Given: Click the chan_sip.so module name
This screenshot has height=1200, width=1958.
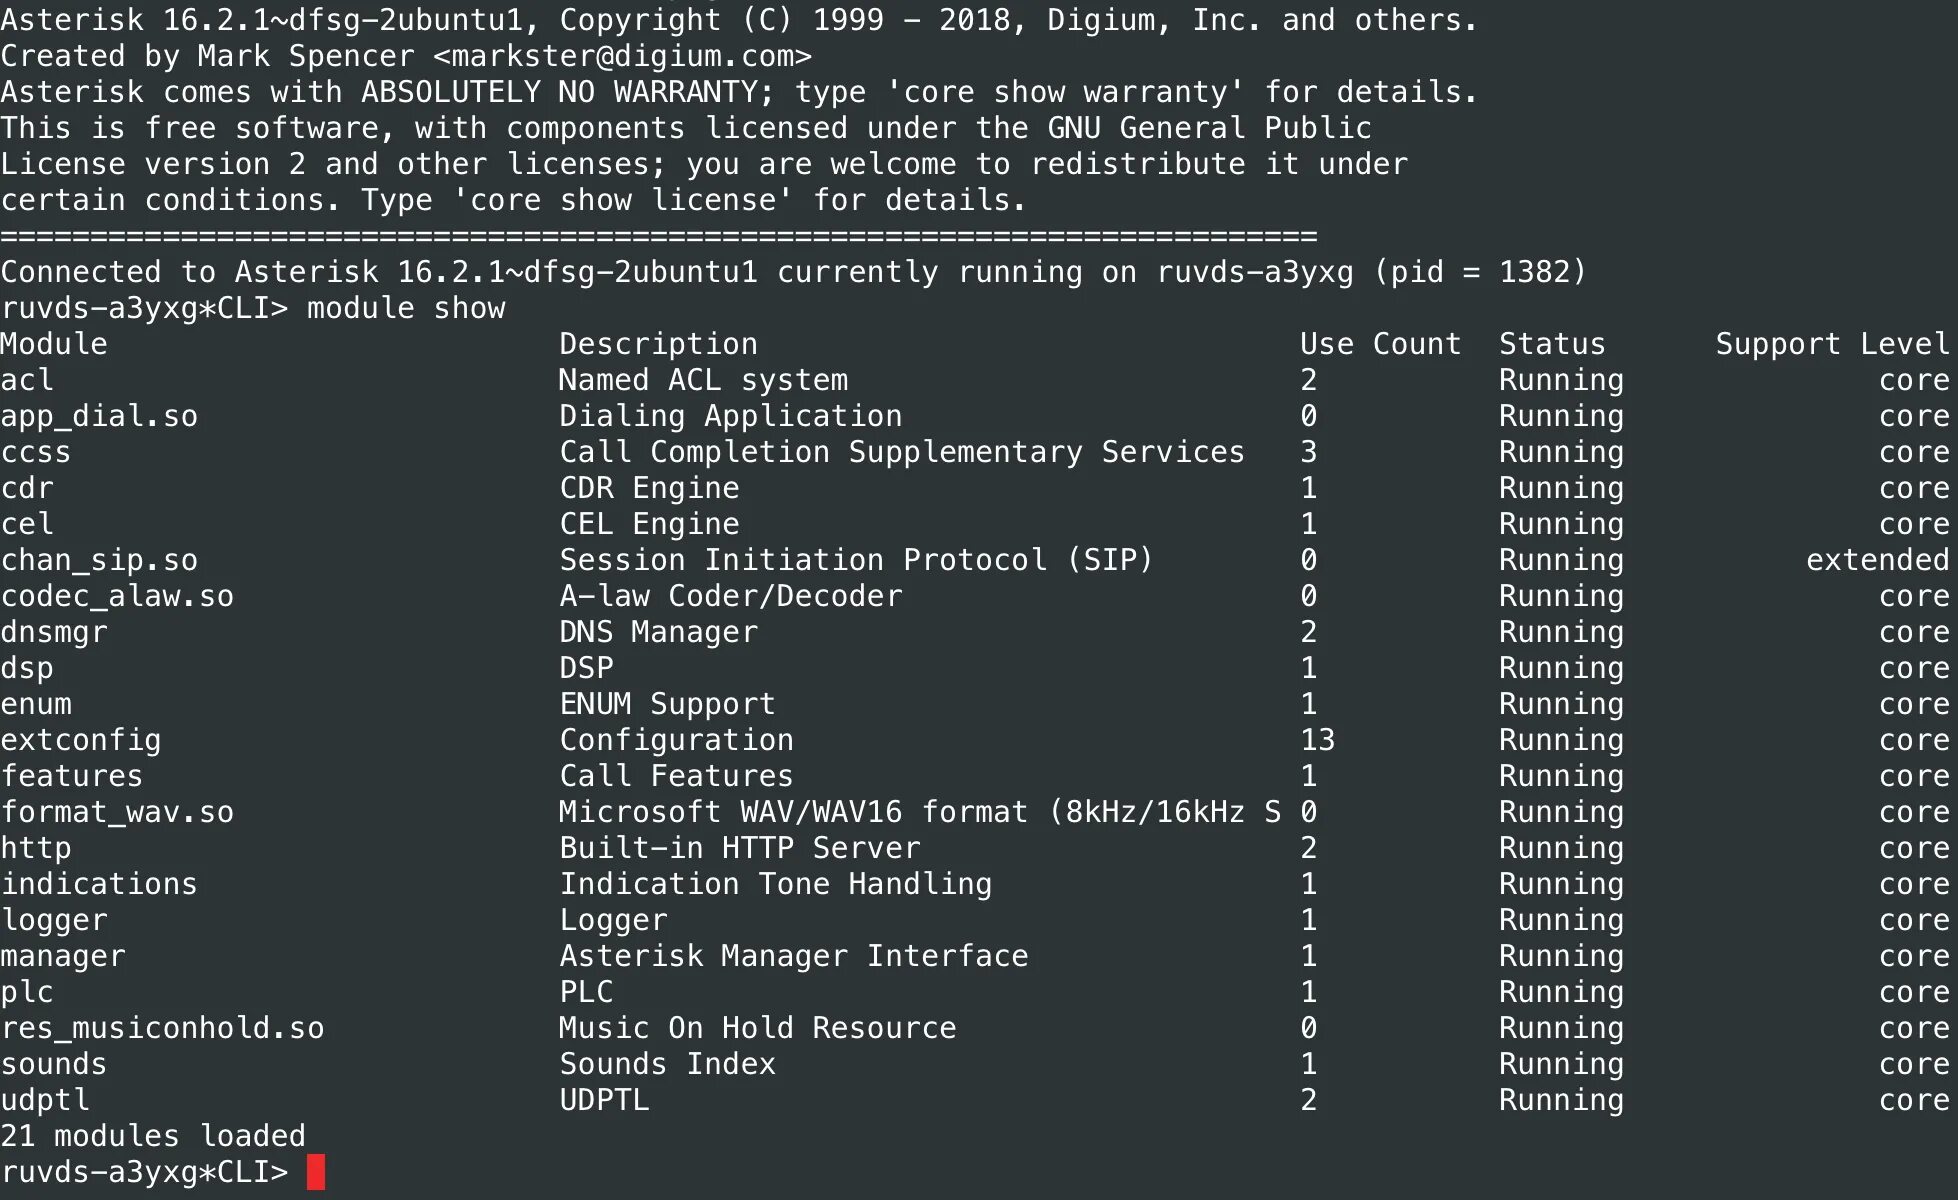Looking at the screenshot, I should pos(99,560).
